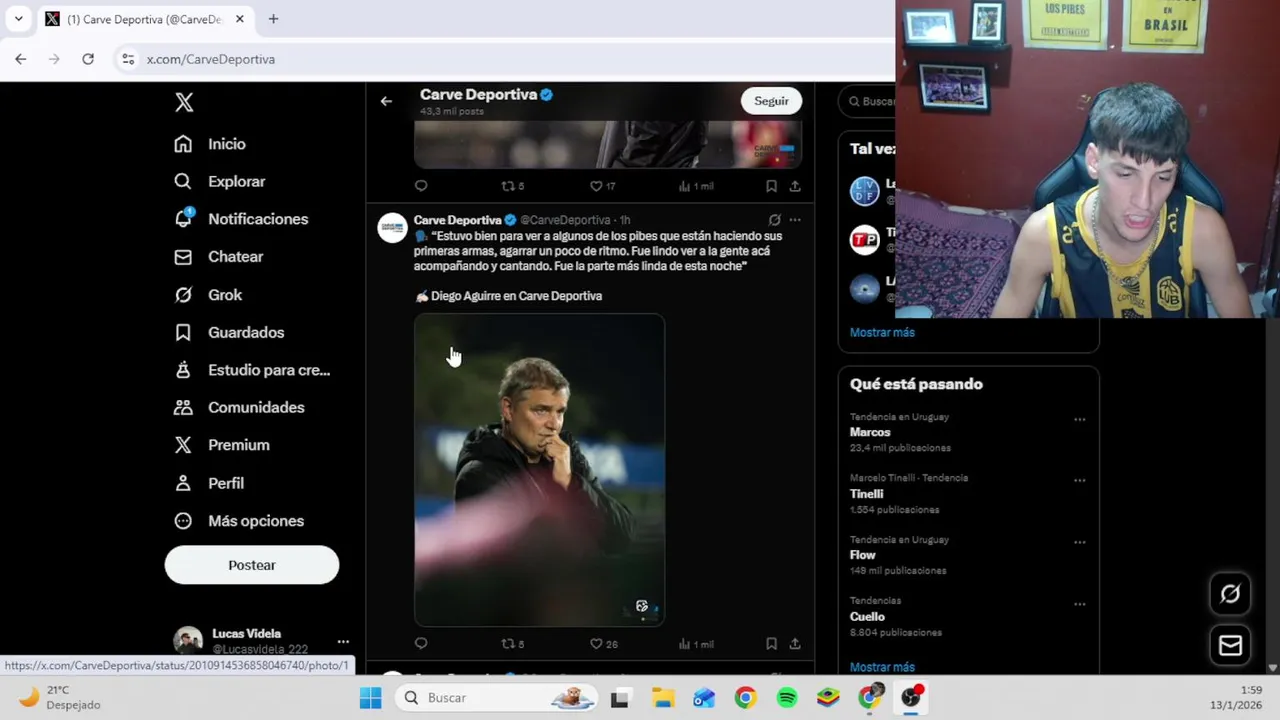Open weather widget 21°C Despejado
Image resolution: width=1280 pixels, height=720 pixels.
[60, 697]
